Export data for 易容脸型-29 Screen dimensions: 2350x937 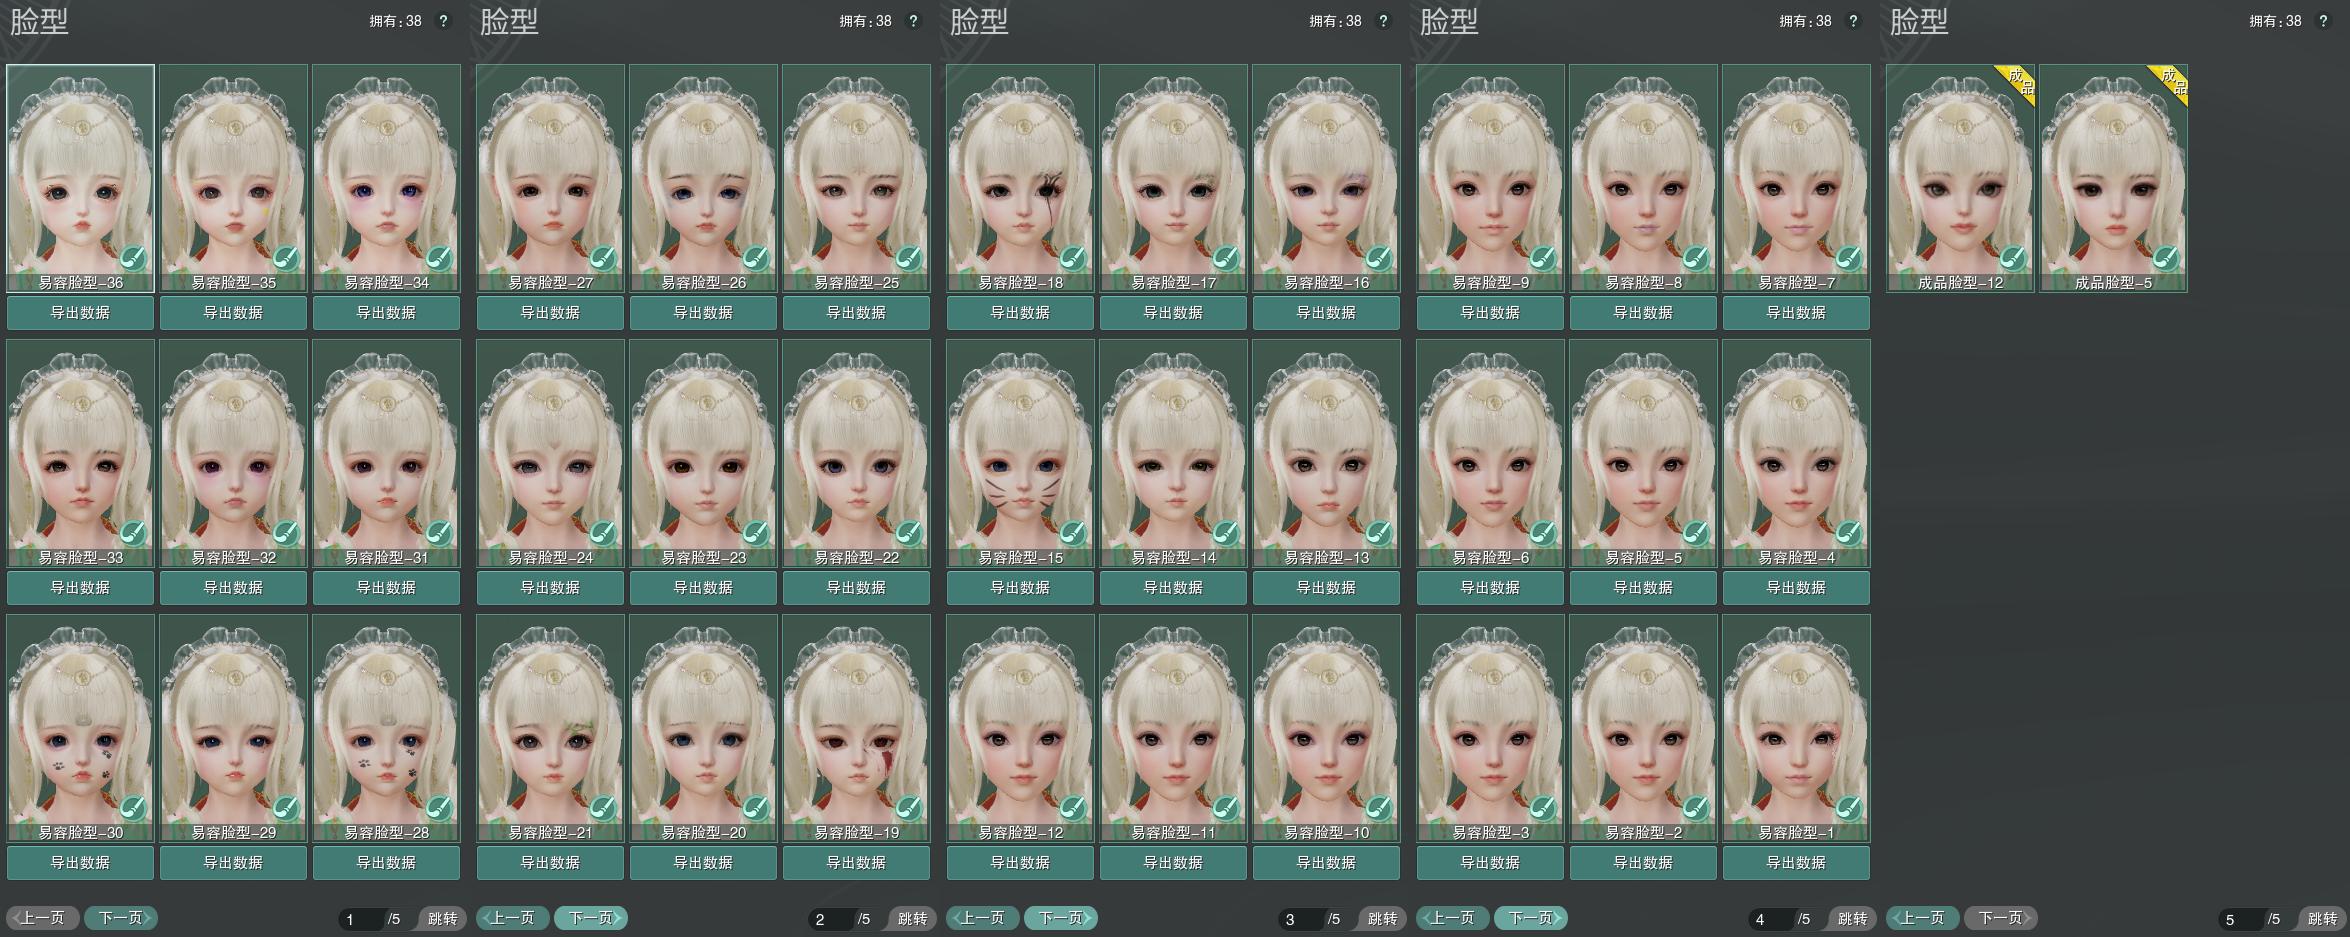pyautogui.click(x=233, y=863)
